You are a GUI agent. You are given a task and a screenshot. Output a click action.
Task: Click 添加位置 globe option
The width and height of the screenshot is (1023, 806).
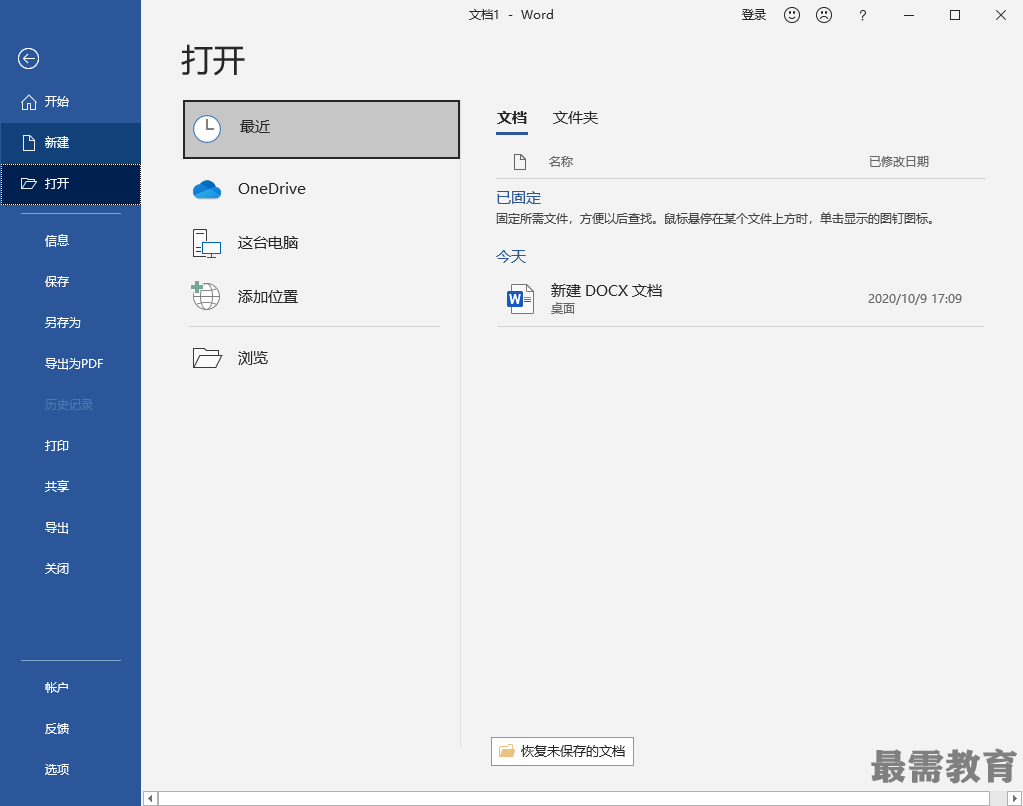pos(321,298)
